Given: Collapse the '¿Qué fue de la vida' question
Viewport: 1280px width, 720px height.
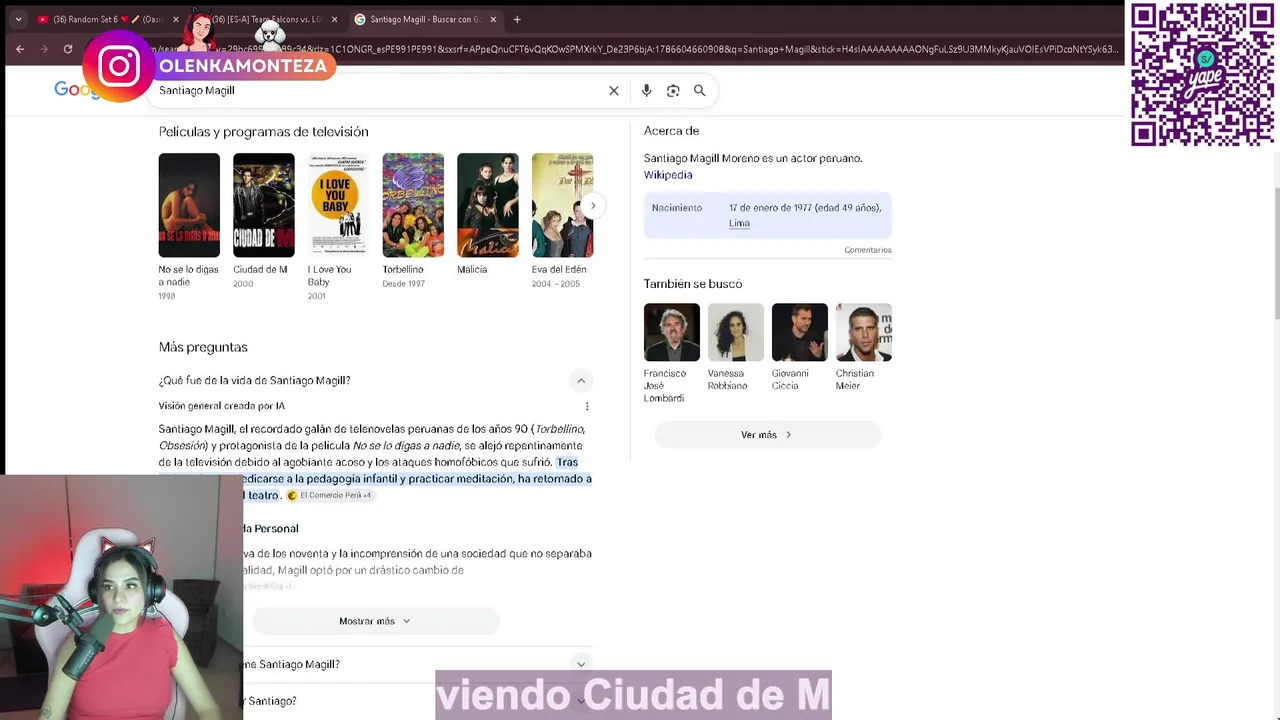Looking at the screenshot, I should [580, 380].
